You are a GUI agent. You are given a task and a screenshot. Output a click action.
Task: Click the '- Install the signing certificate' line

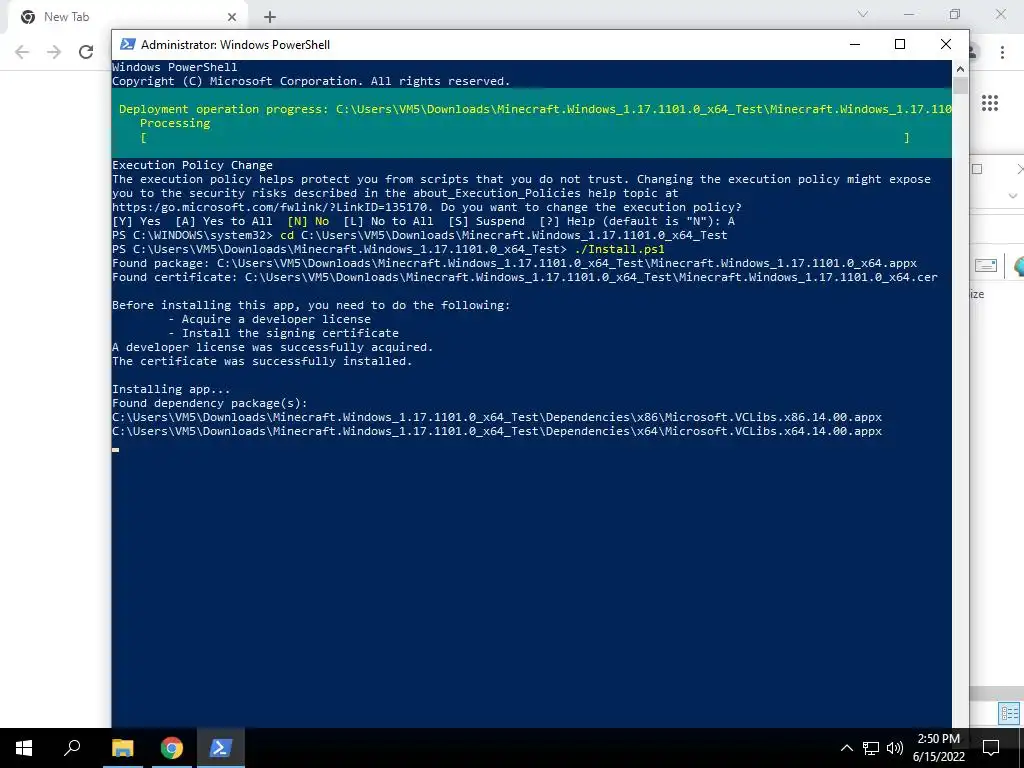(x=283, y=333)
